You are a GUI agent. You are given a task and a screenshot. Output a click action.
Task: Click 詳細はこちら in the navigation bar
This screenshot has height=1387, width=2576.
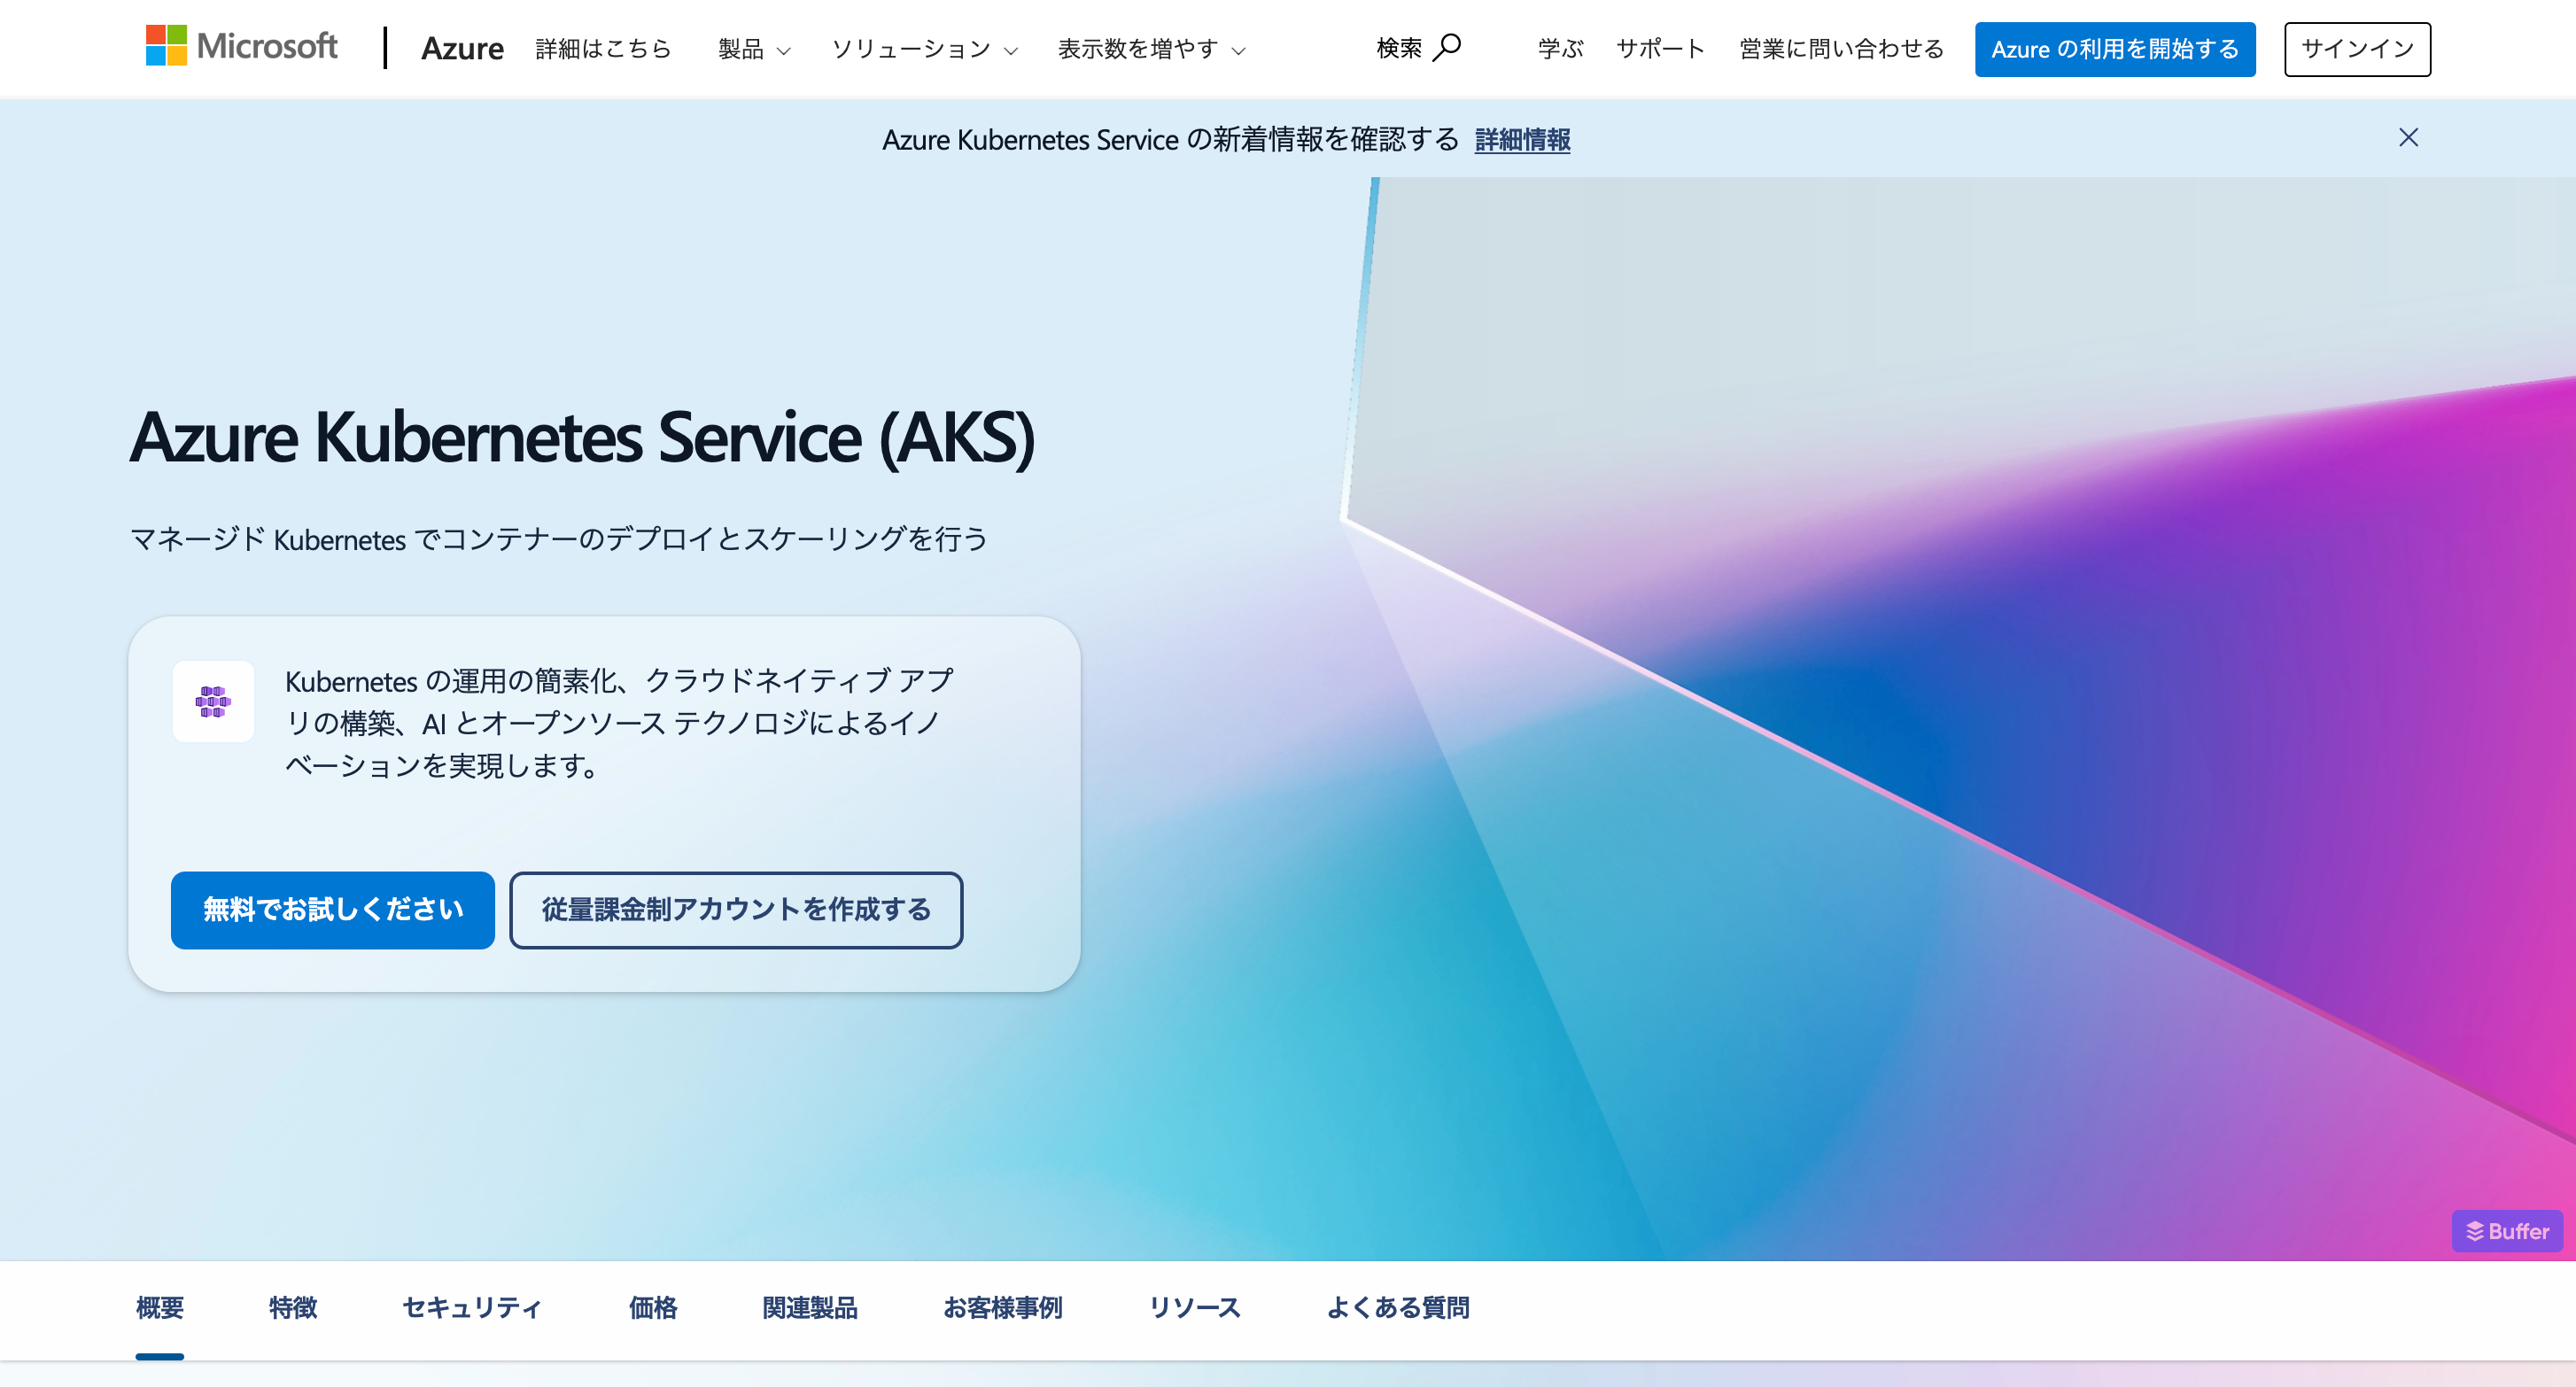click(603, 48)
